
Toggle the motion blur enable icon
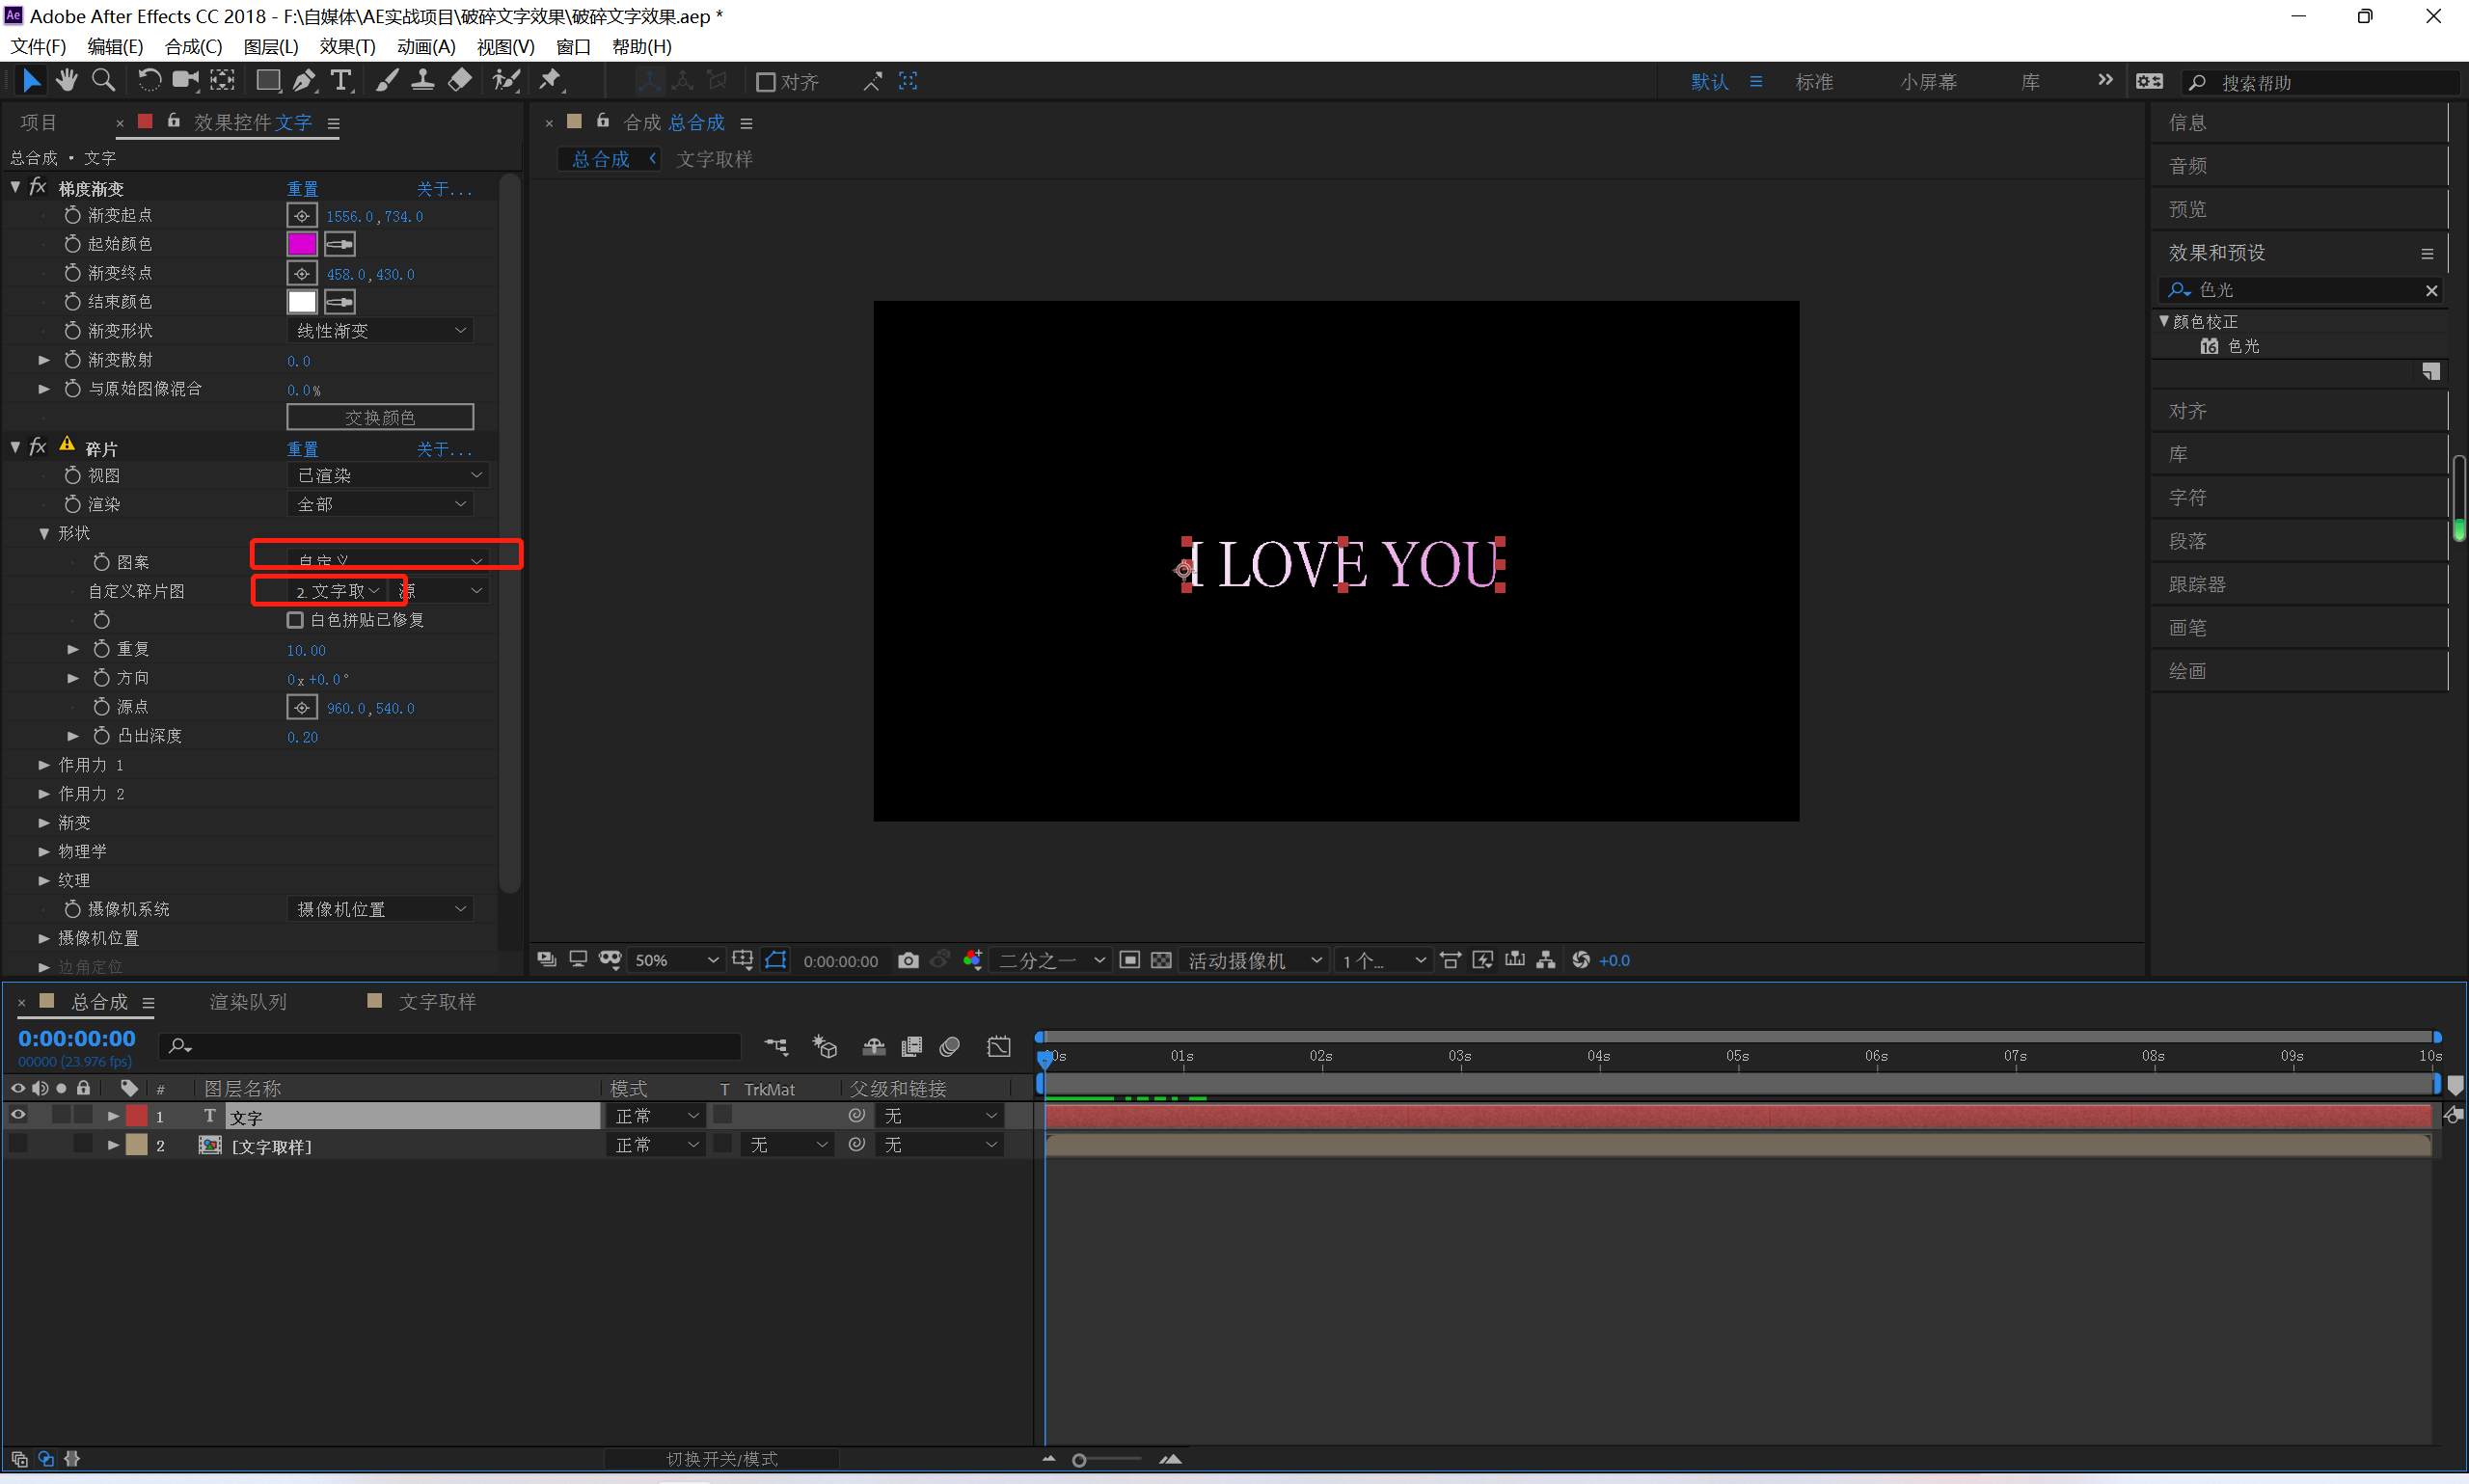[x=950, y=1047]
